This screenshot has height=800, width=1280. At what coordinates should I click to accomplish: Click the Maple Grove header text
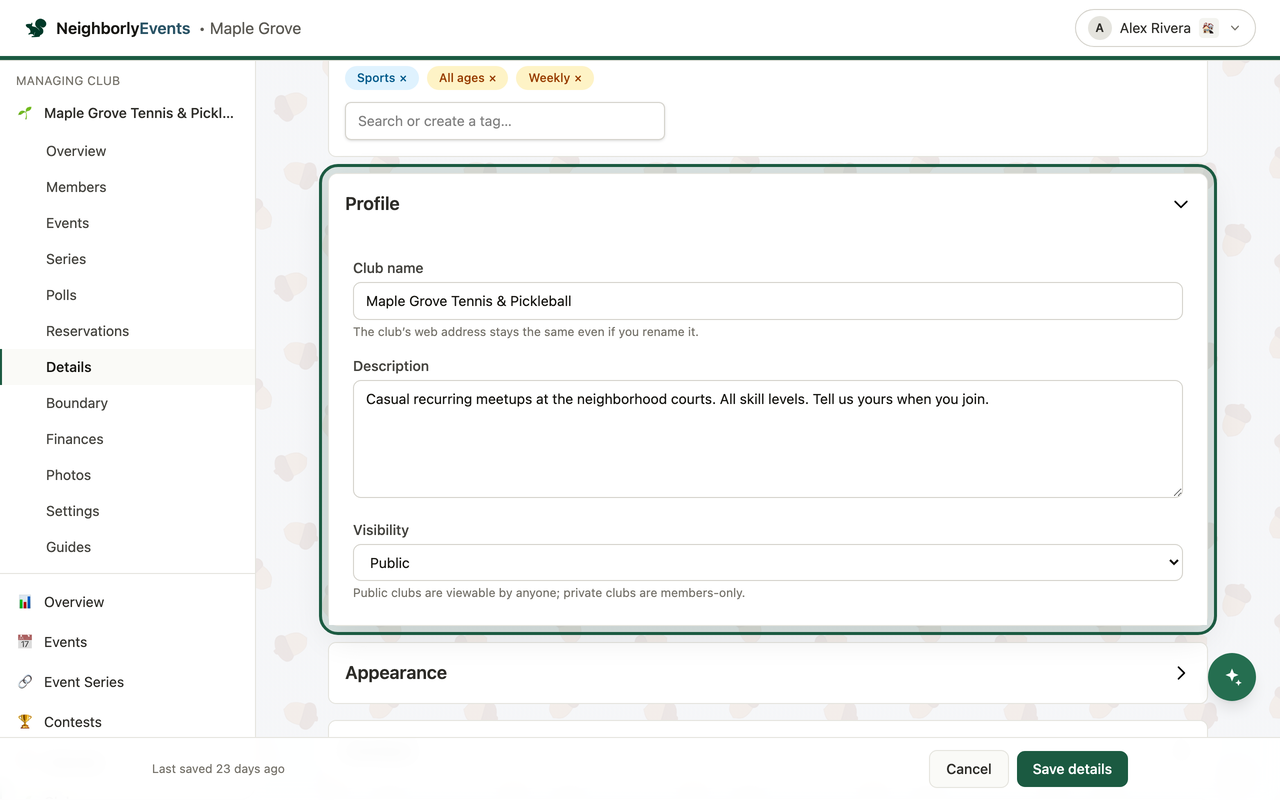point(255,28)
